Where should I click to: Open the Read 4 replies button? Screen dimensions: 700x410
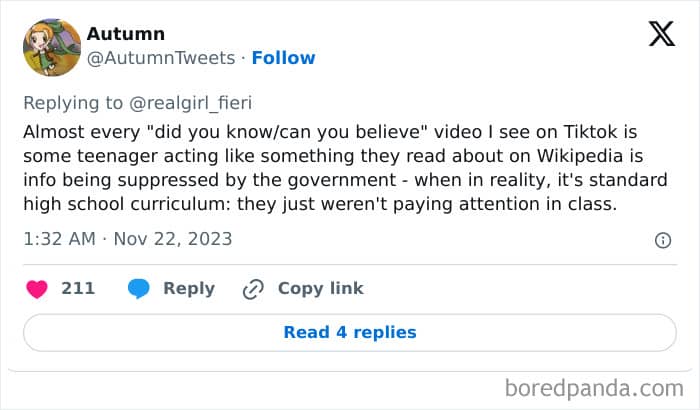point(350,332)
